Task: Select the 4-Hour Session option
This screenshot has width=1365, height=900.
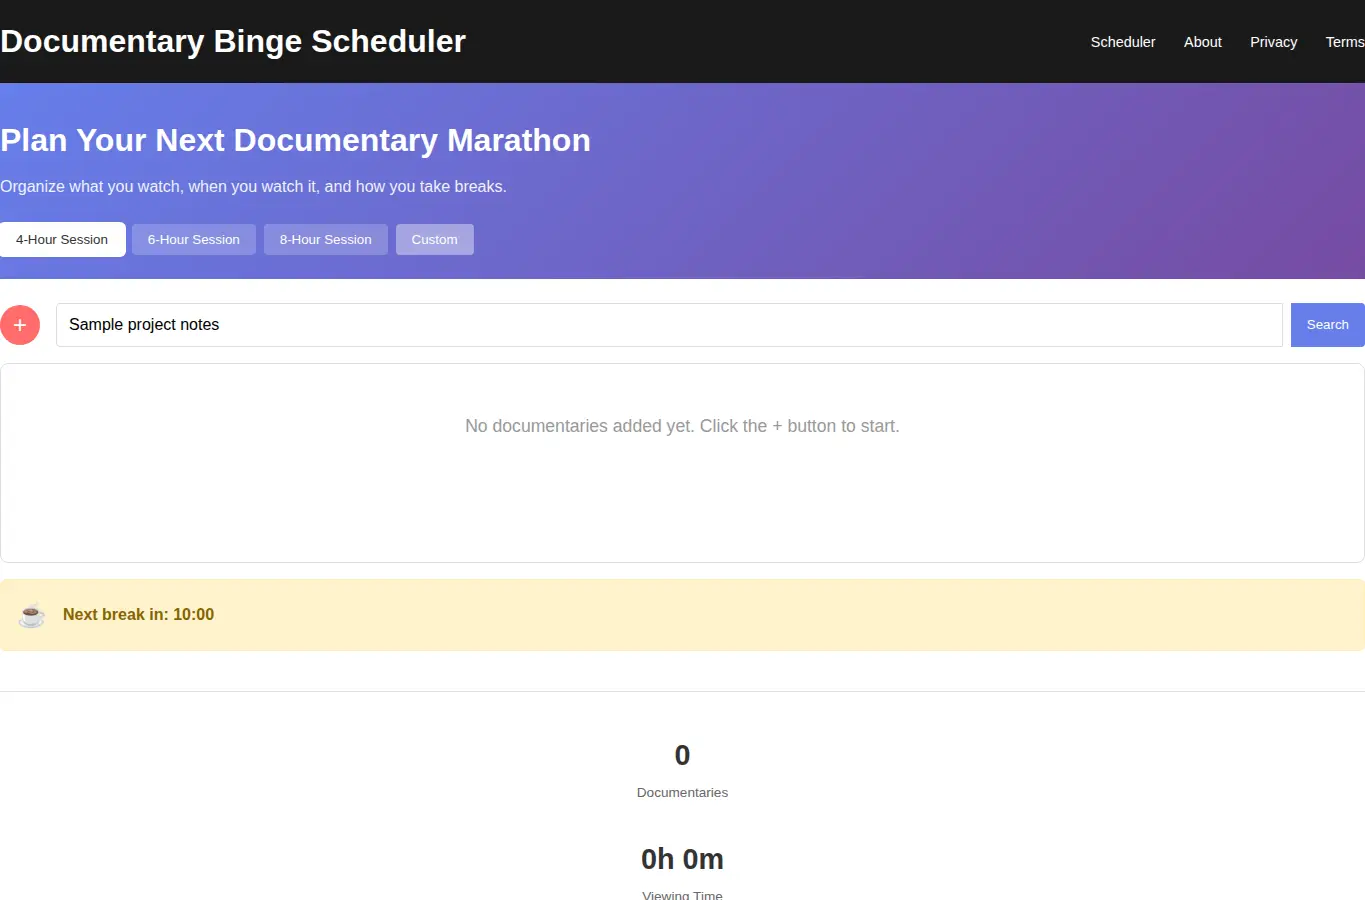Action: point(62,240)
